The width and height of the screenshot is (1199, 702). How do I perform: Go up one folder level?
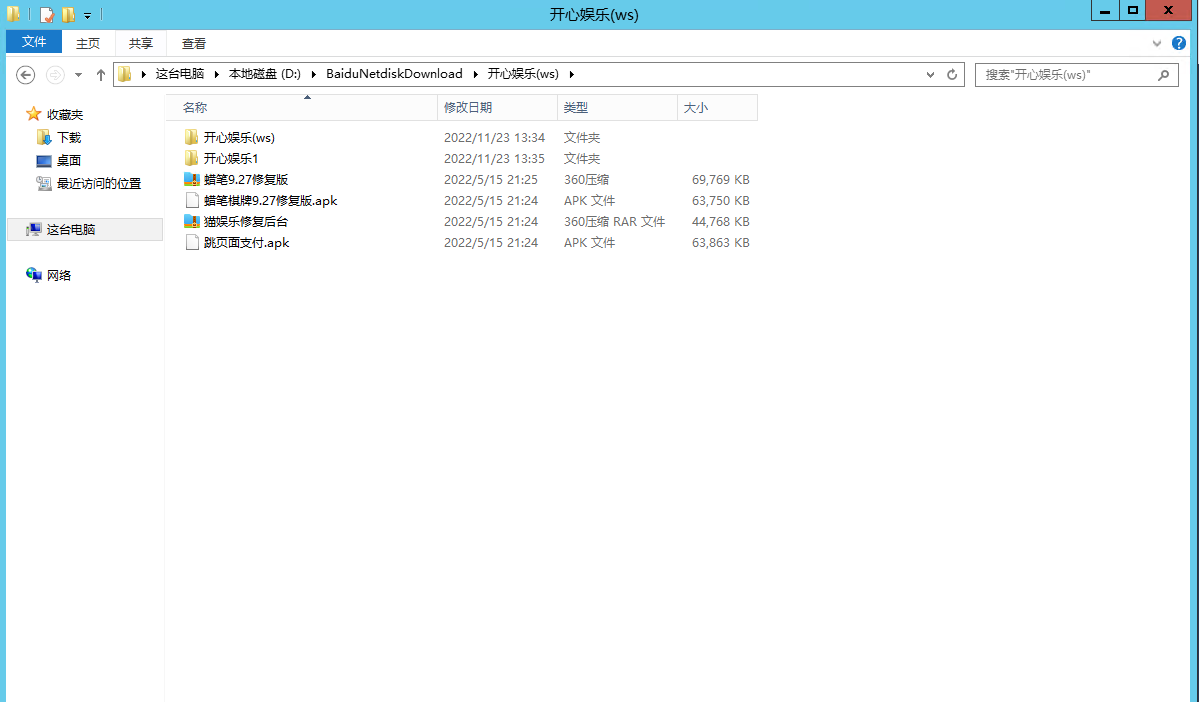[x=100, y=75]
